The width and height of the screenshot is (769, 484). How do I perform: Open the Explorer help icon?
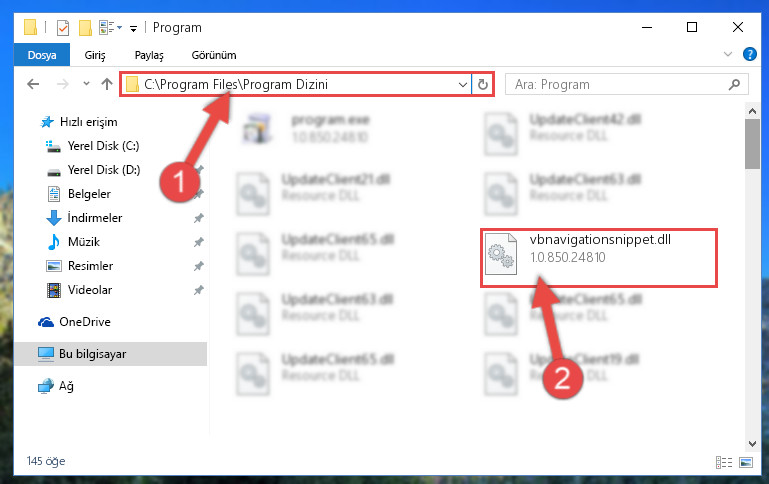point(749,54)
